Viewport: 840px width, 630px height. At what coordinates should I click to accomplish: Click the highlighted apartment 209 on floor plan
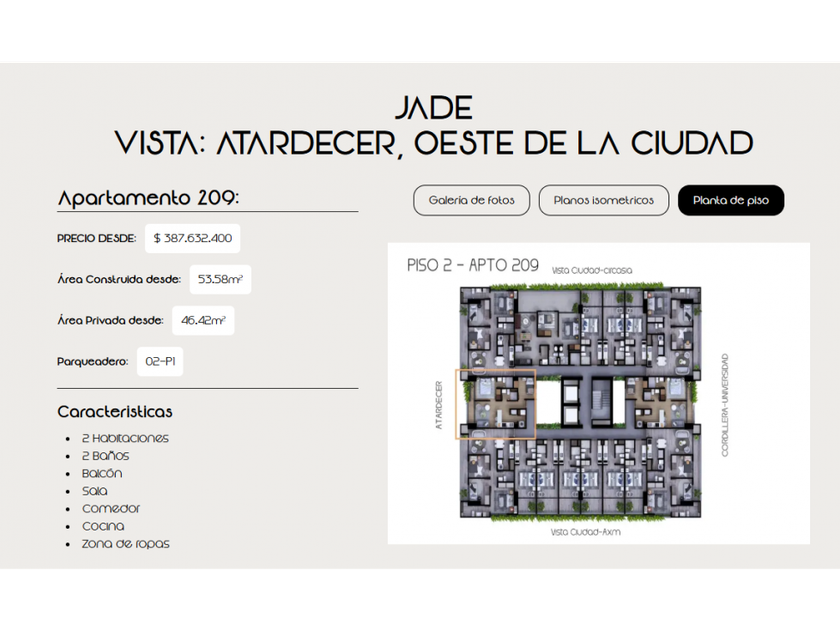tap(496, 404)
